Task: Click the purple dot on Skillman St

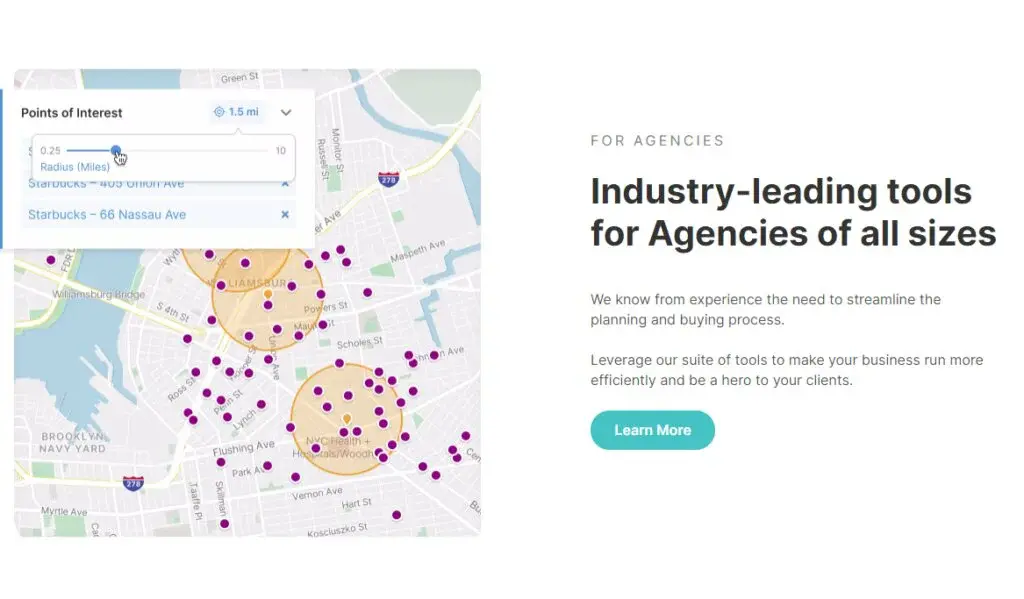Action: point(225,524)
